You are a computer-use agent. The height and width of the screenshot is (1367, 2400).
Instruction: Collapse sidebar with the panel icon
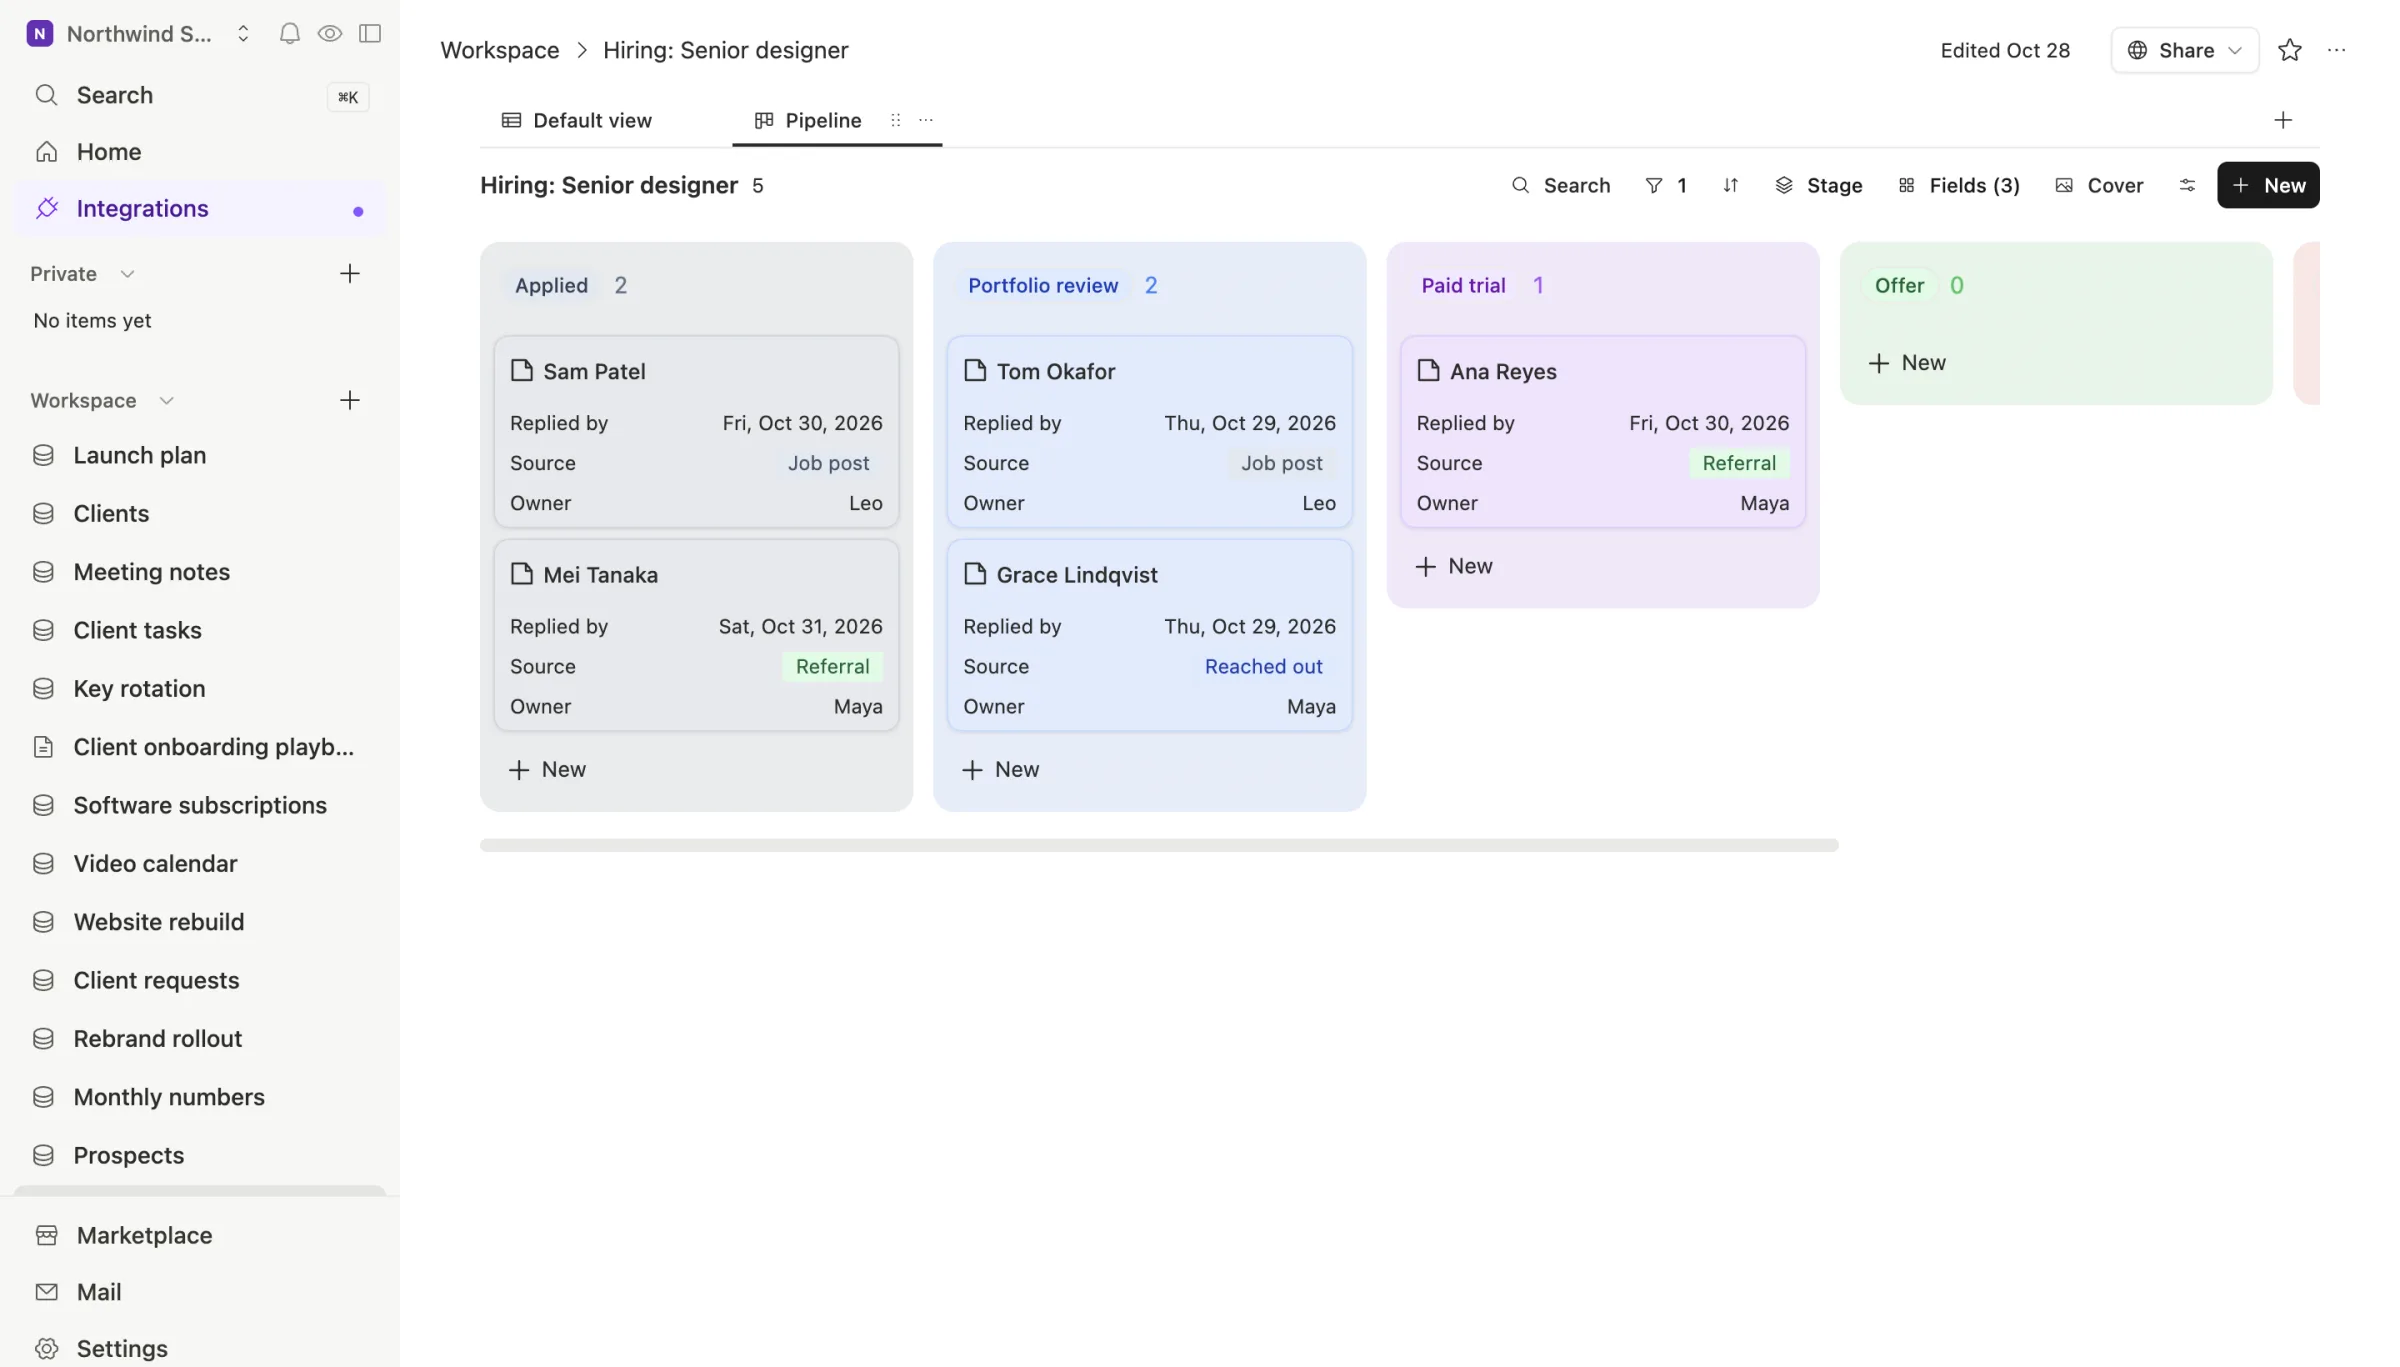pos(370,34)
